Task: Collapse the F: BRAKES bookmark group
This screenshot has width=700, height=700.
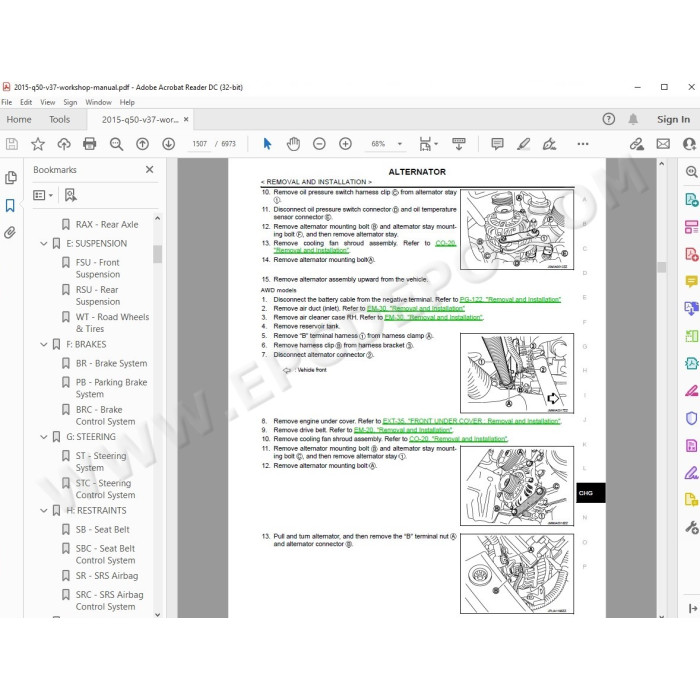Action: point(44,345)
